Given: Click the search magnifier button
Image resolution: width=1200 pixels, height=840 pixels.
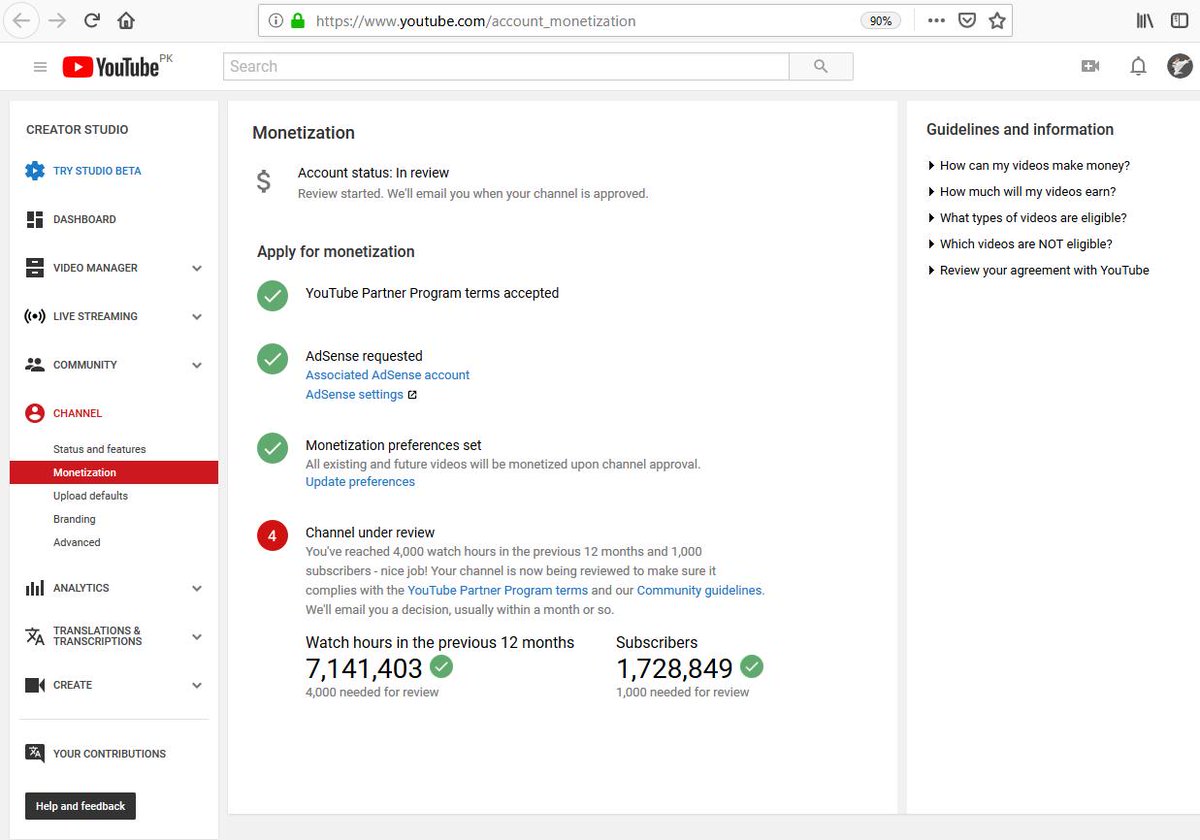Looking at the screenshot, I should [821, 66].
